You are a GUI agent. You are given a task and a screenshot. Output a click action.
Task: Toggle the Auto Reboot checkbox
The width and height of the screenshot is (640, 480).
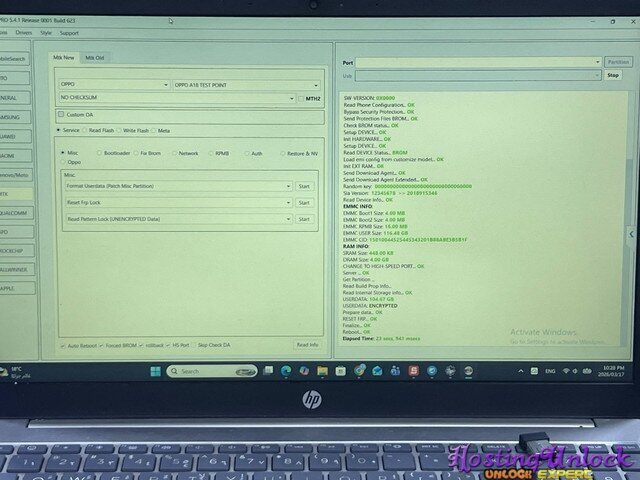61,344
